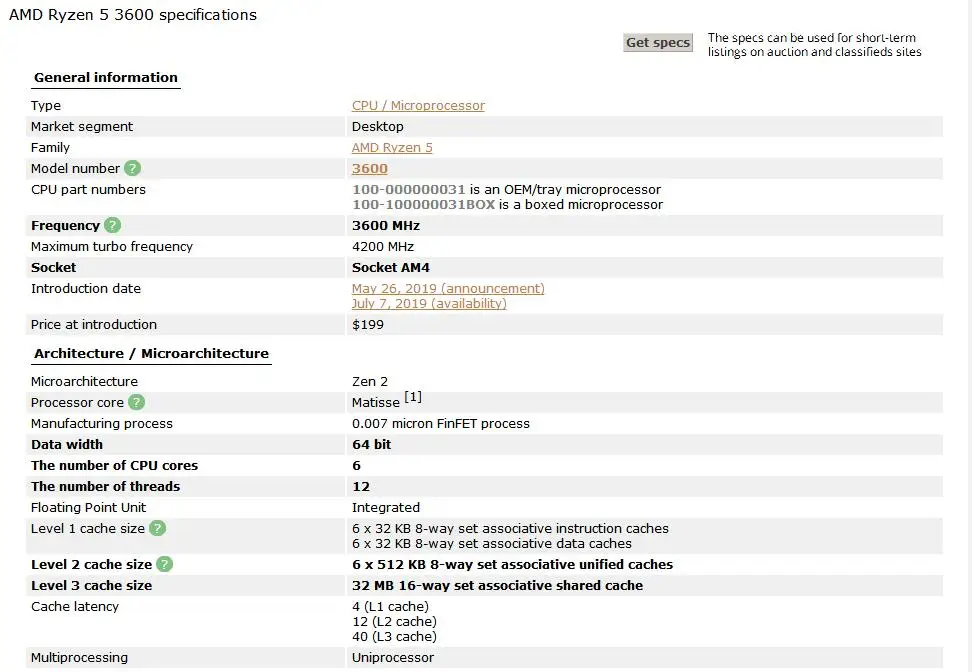Open the 3600 model number link
Viewport: 972px width, 672px height.
[369, 169]
